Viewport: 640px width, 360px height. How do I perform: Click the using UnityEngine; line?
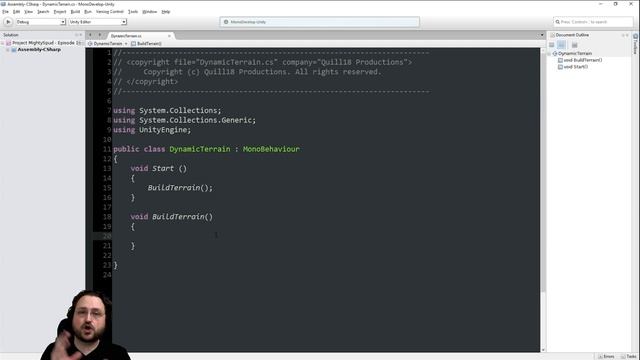click(x=152, y=130)
